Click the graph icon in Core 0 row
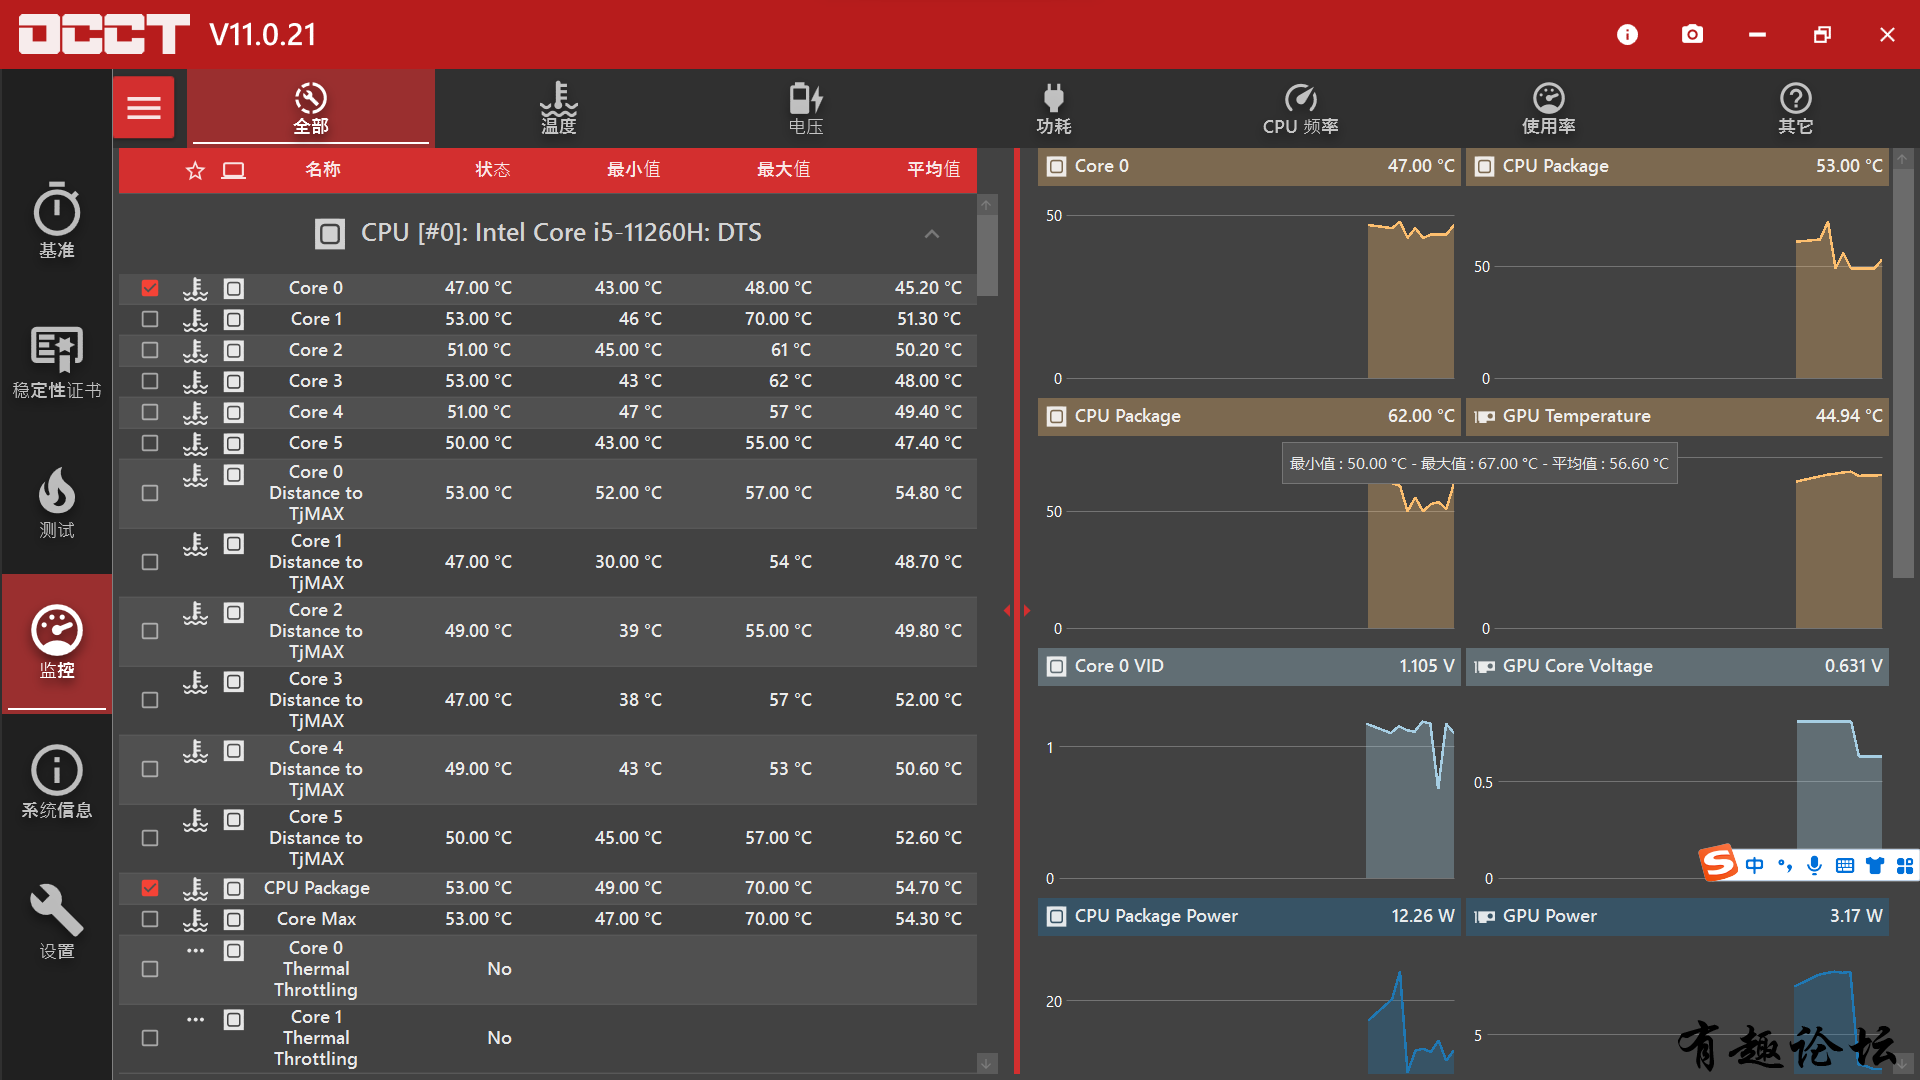 point(233,288)
